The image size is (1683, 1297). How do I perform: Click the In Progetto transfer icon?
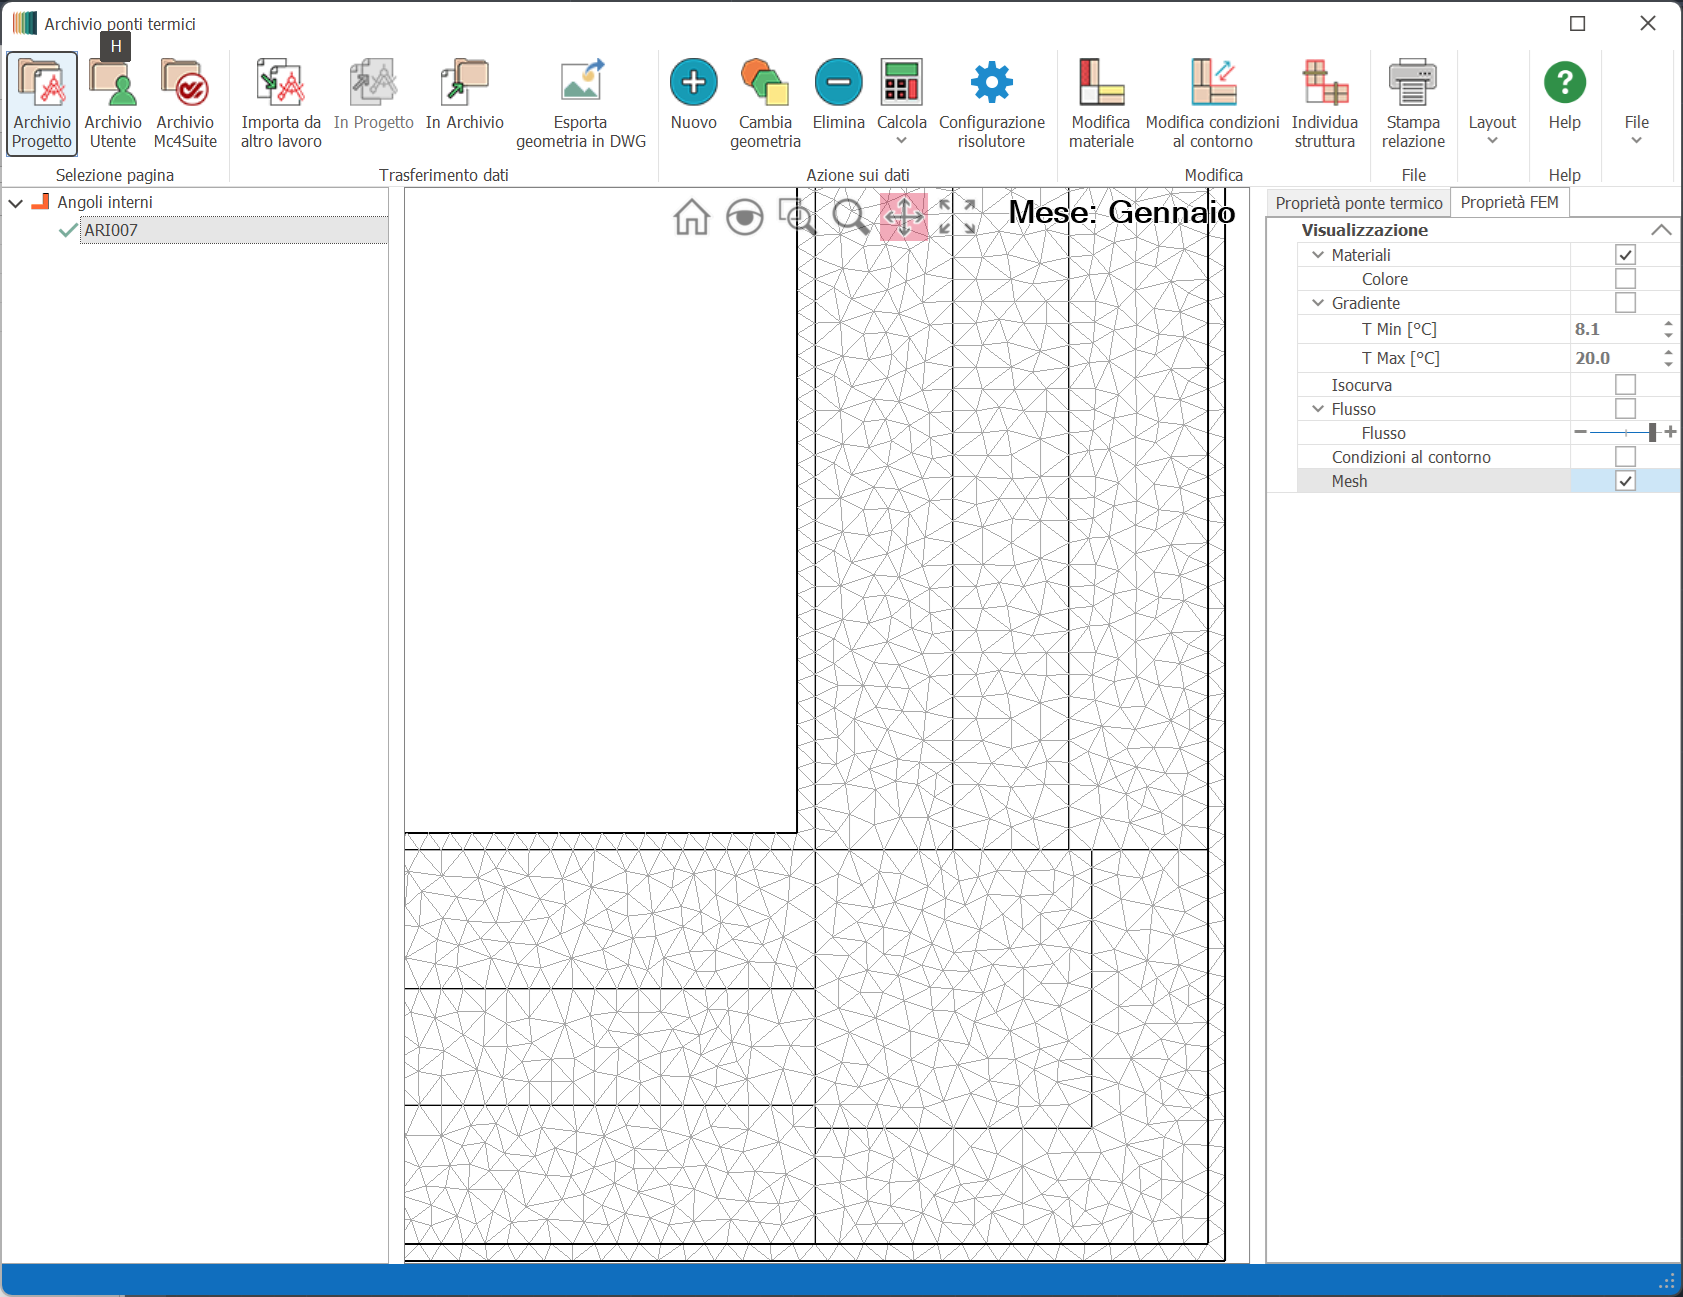click(x=373, y=83)
